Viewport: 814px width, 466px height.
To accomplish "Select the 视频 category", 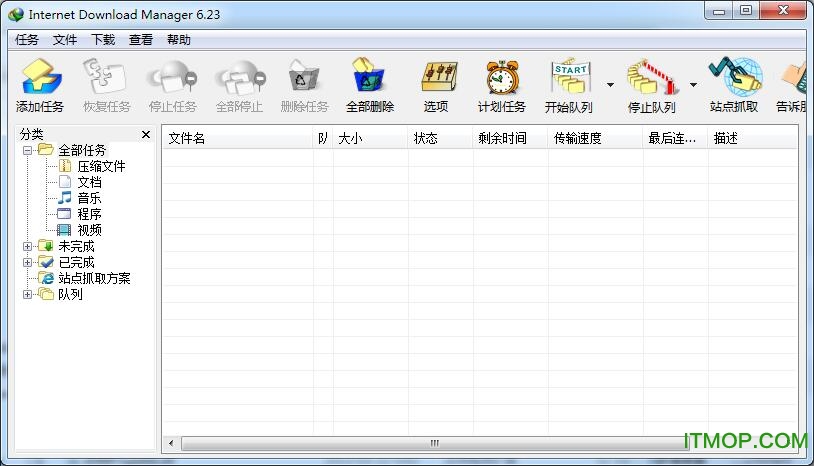I will tap(89, 230).
